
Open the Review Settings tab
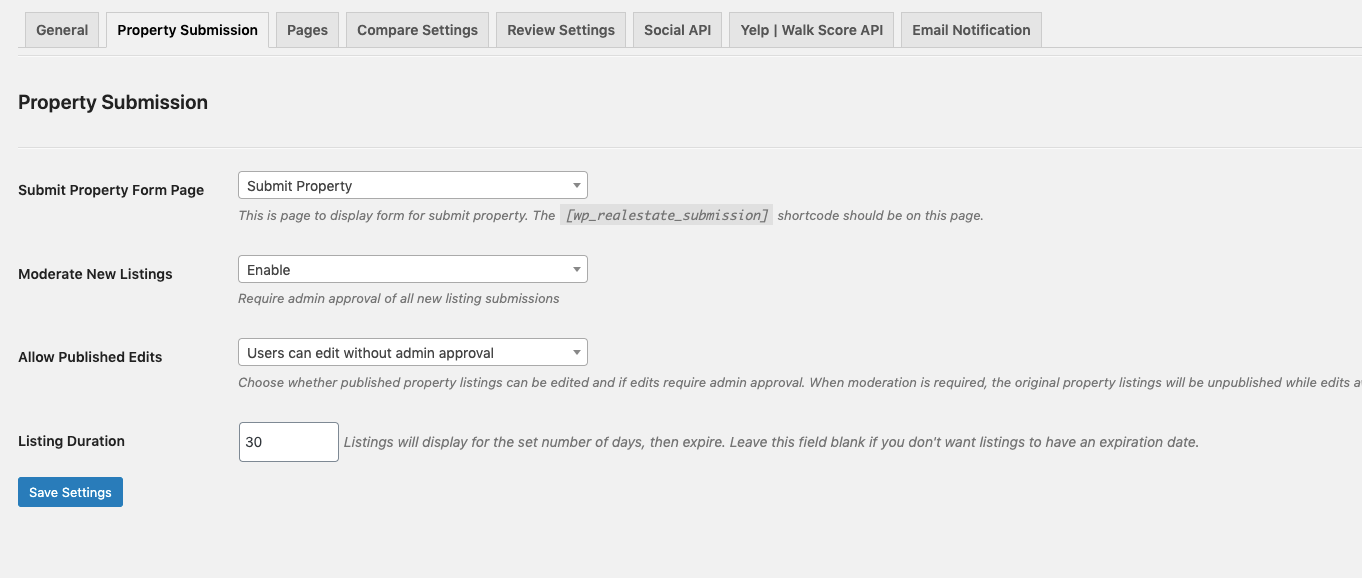coord(560,30)
